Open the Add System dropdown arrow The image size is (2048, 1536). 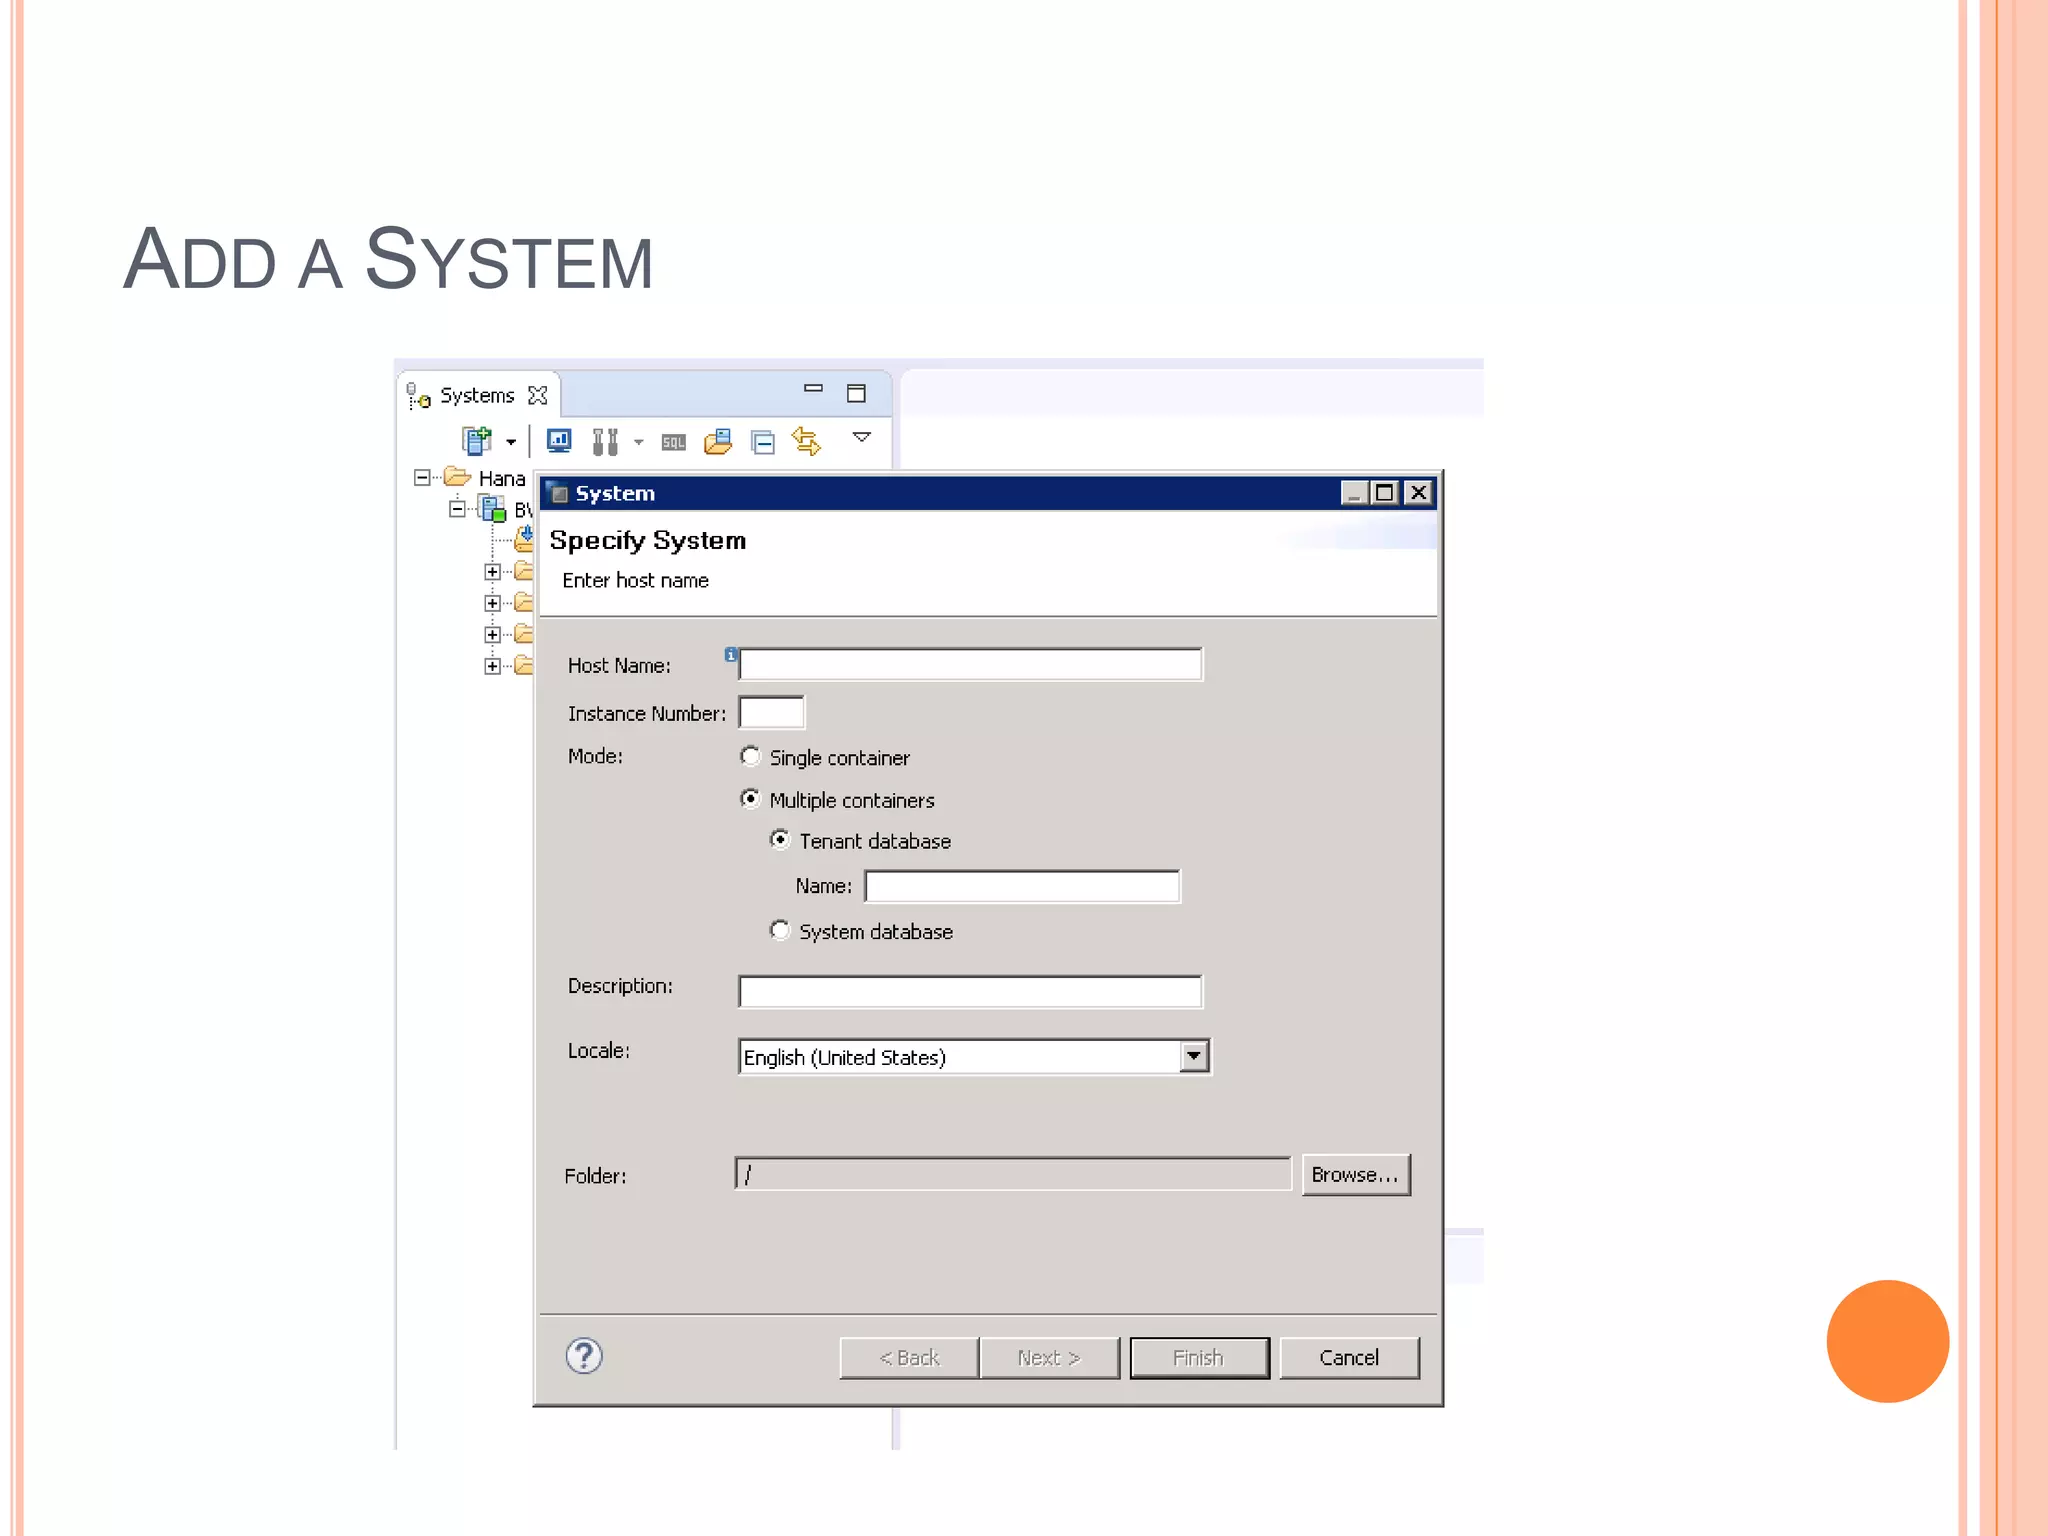pyautogui.click(x=511, y=442)
